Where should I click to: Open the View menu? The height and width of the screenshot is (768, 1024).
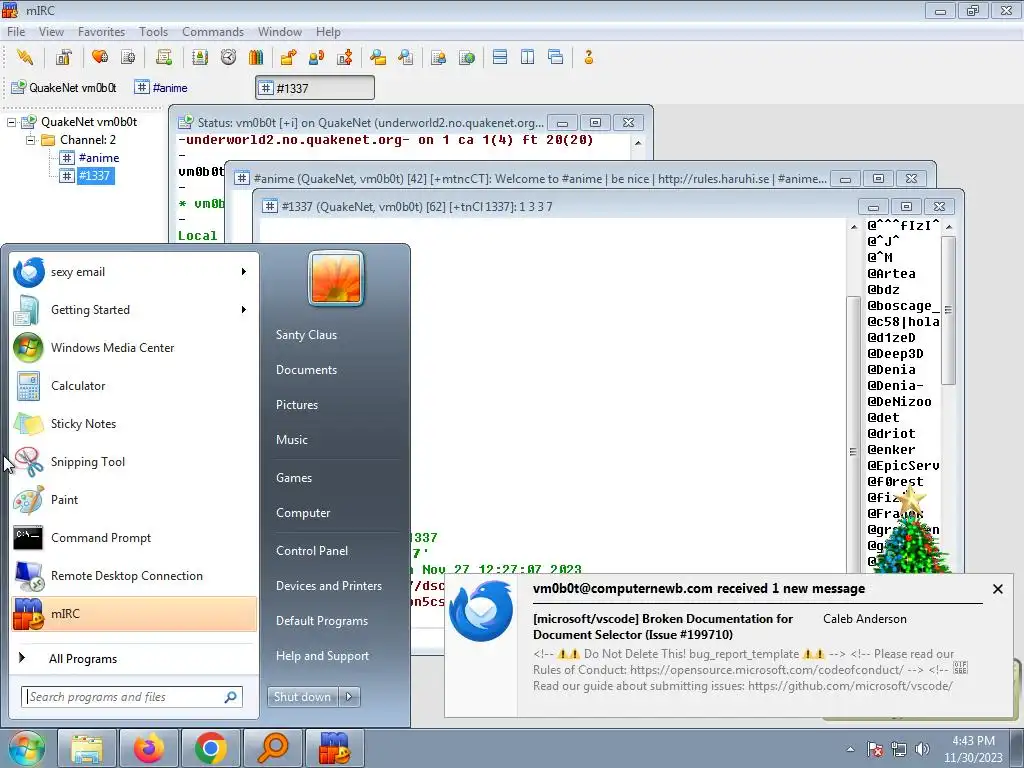tap(51, 31)
